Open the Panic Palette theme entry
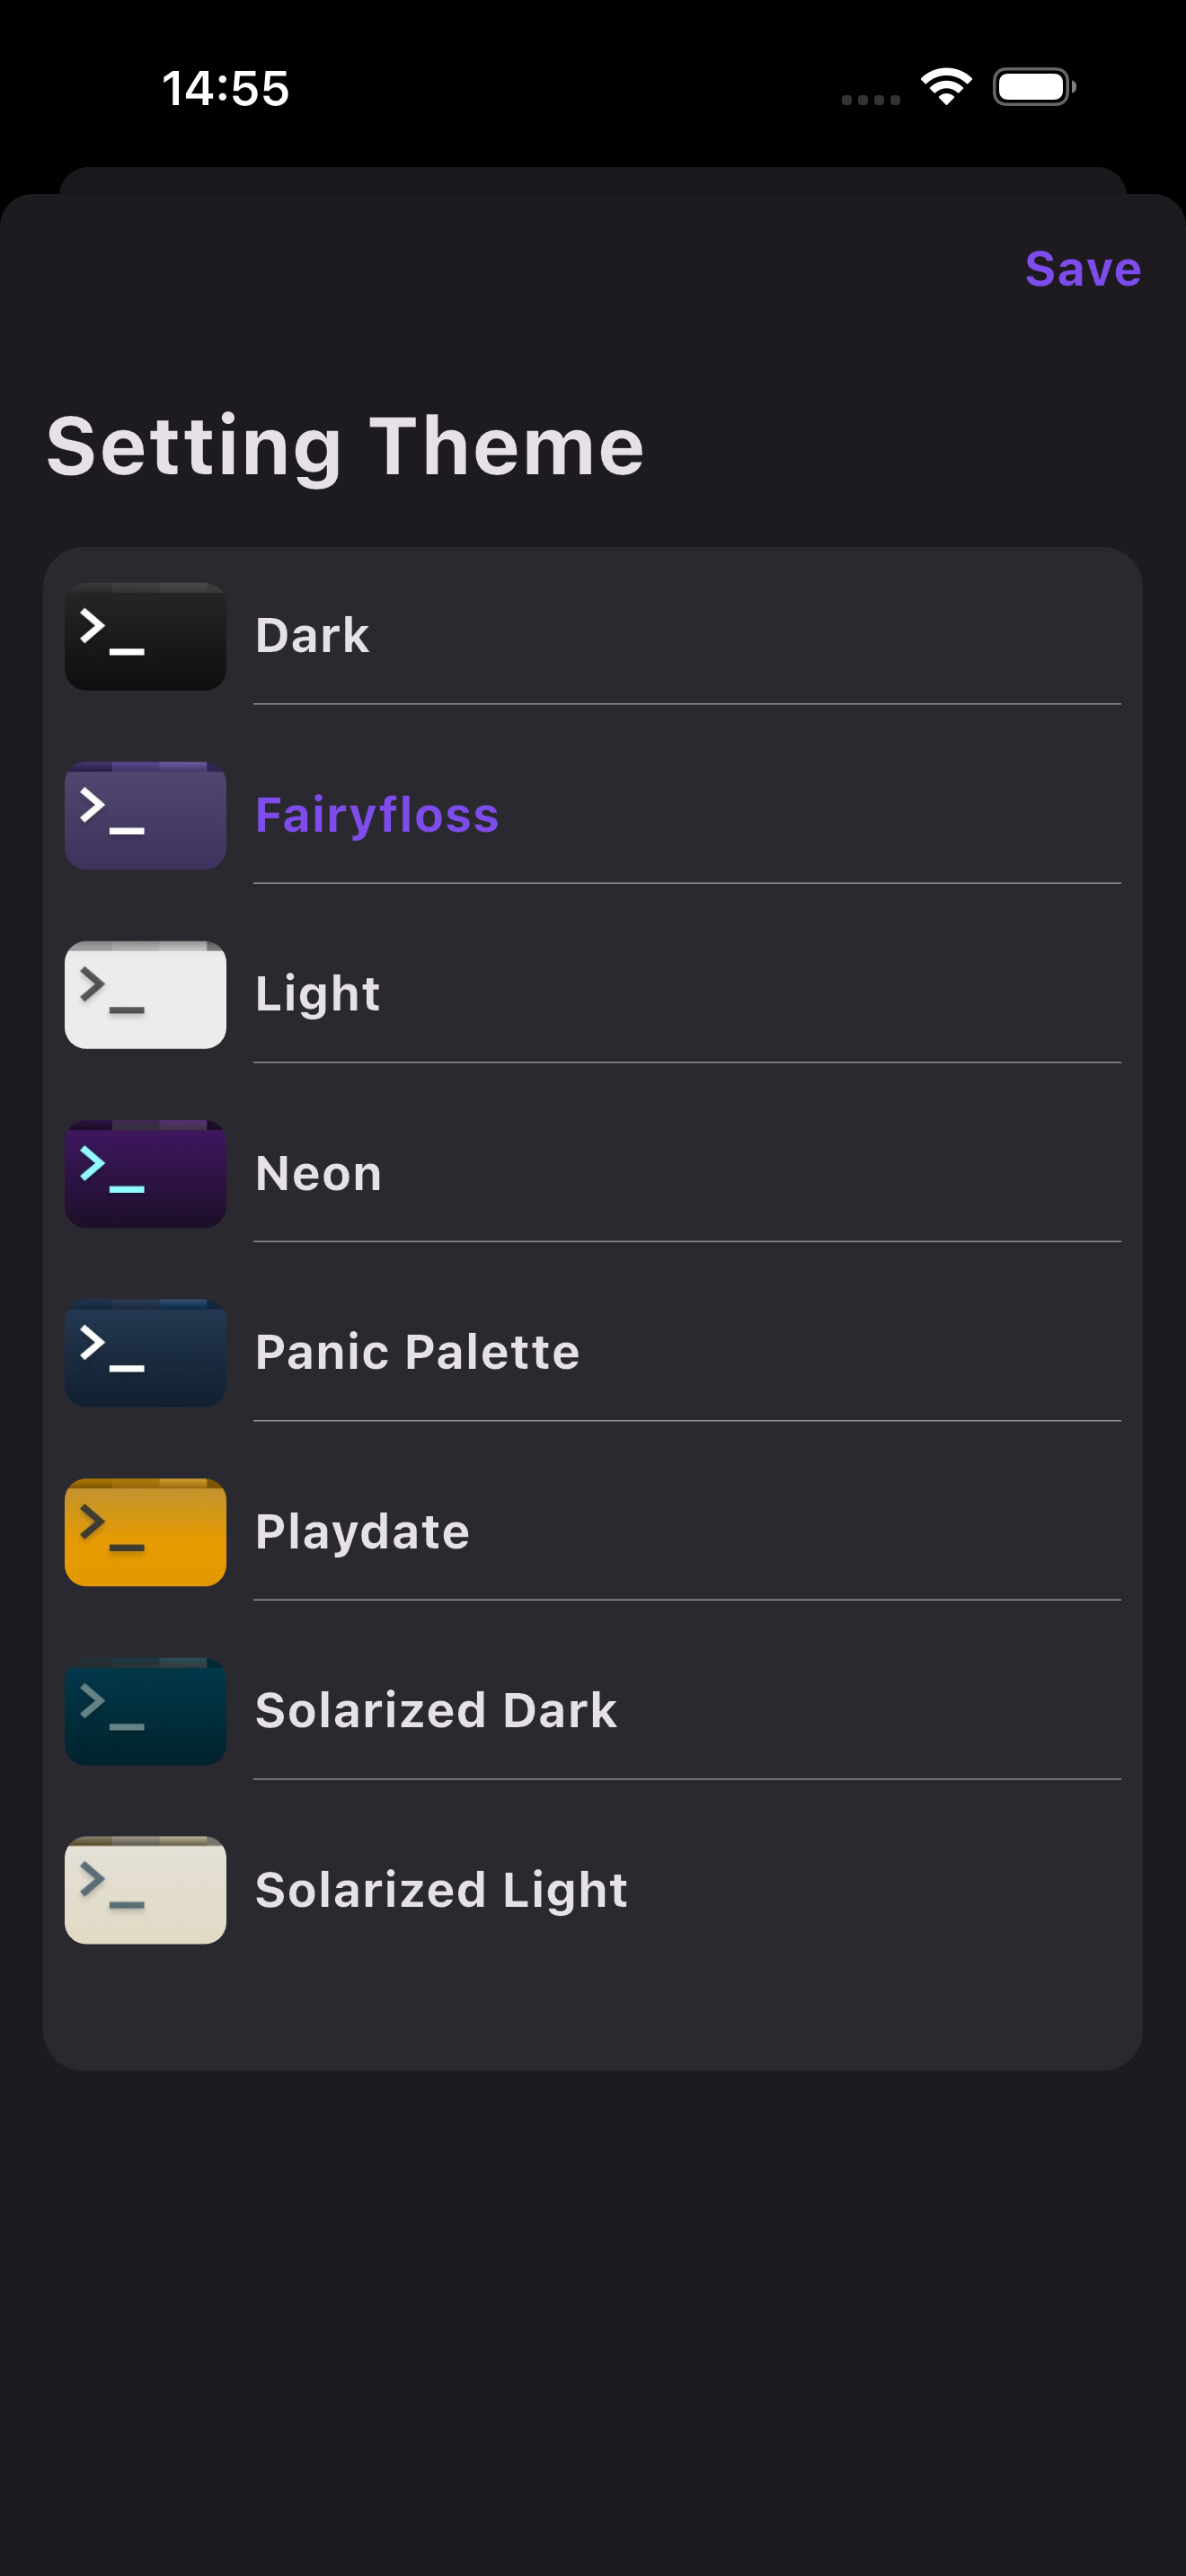 [x=417, y=1352]
